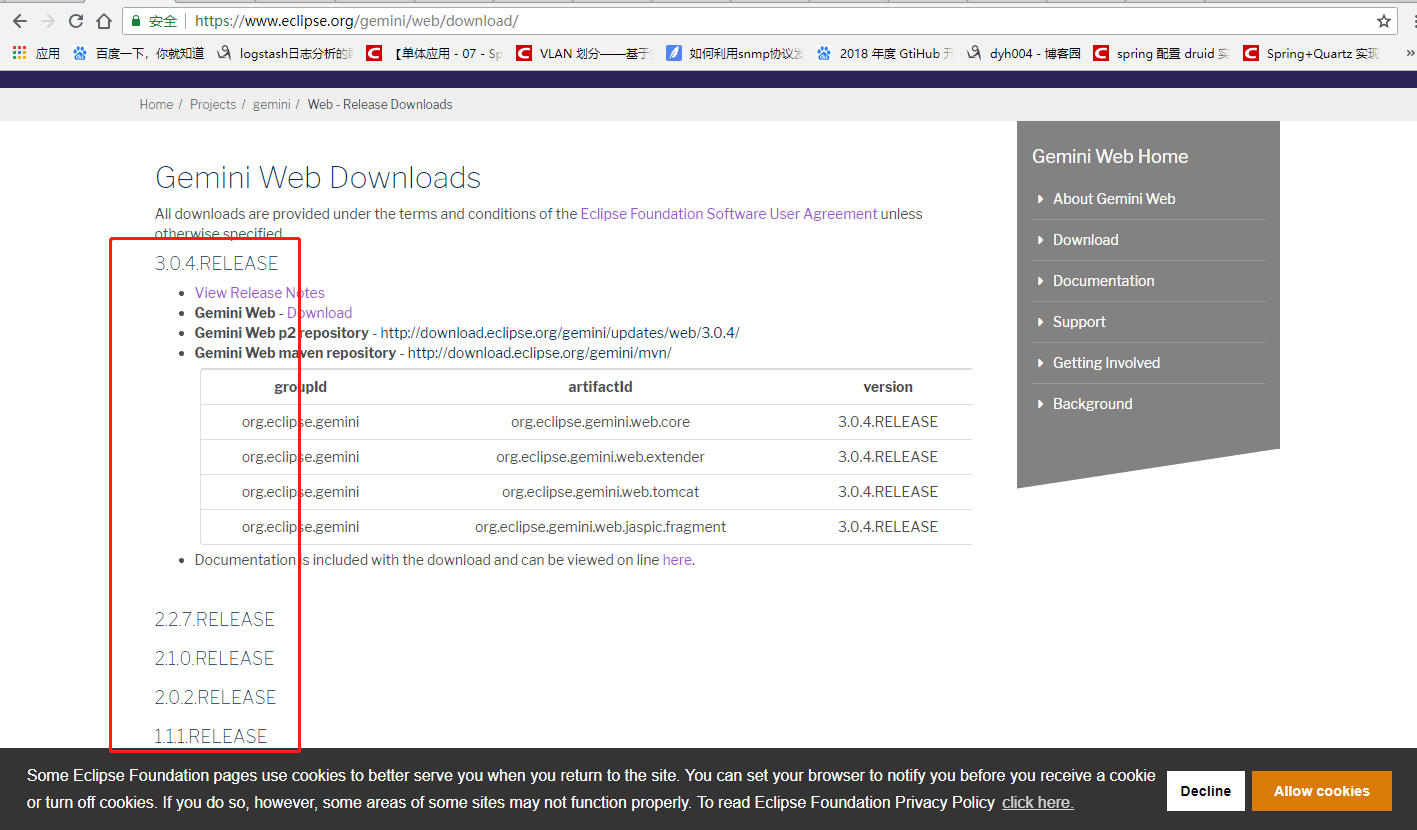
Task: Open dyh004 blog bookmark
Action: [x=1023, y=54]
